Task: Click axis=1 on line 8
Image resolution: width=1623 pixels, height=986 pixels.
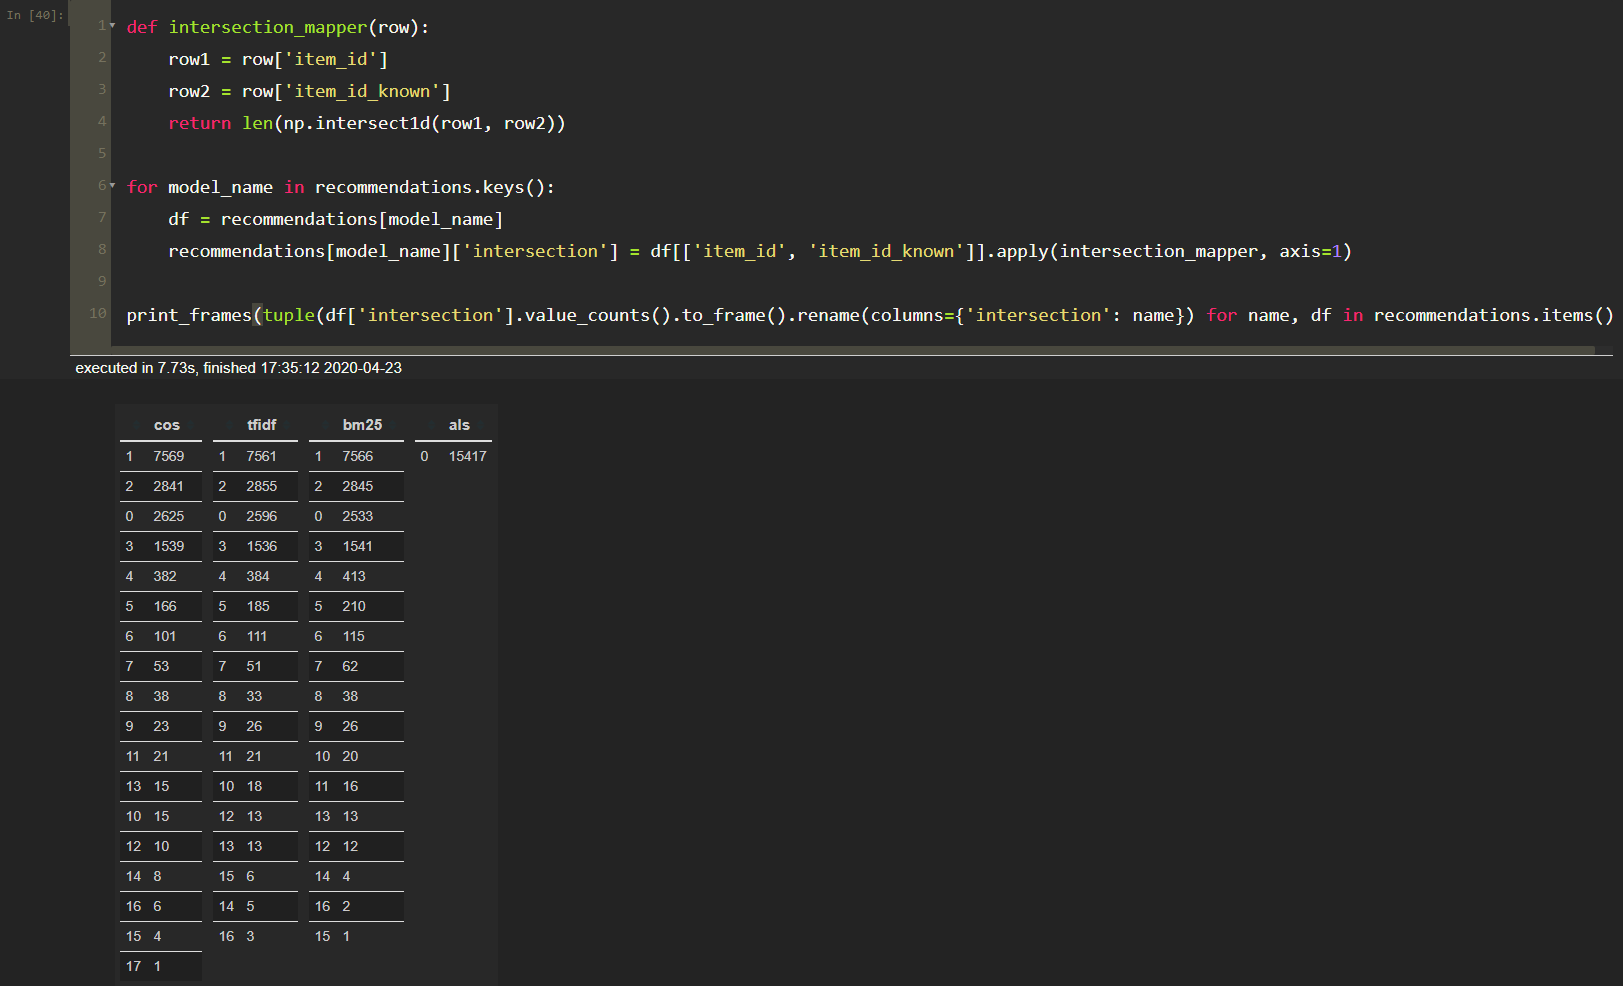Action: (1310, 251)
